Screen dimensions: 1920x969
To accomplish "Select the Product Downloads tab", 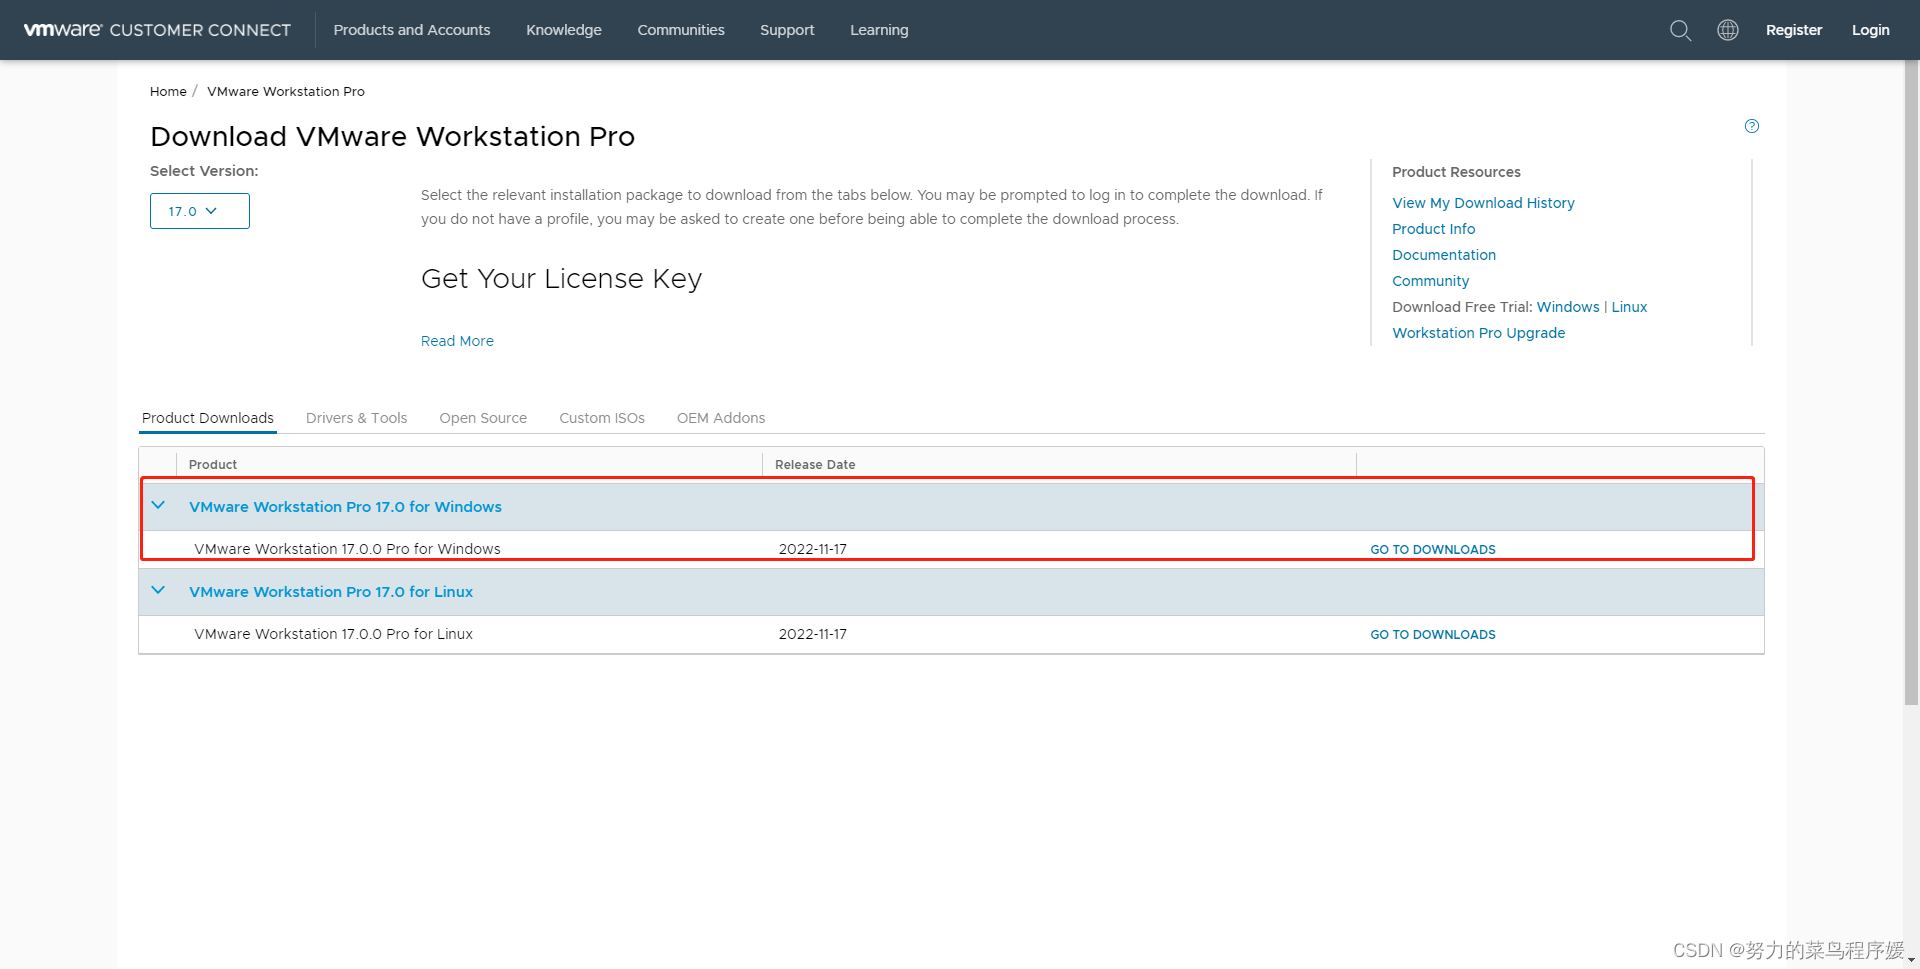I will click(x=208, y=418).
